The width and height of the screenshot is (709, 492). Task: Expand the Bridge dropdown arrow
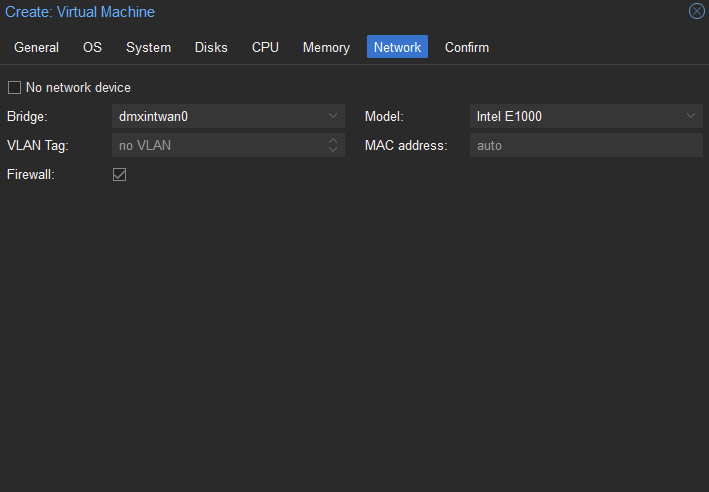(x=333, y=116)
